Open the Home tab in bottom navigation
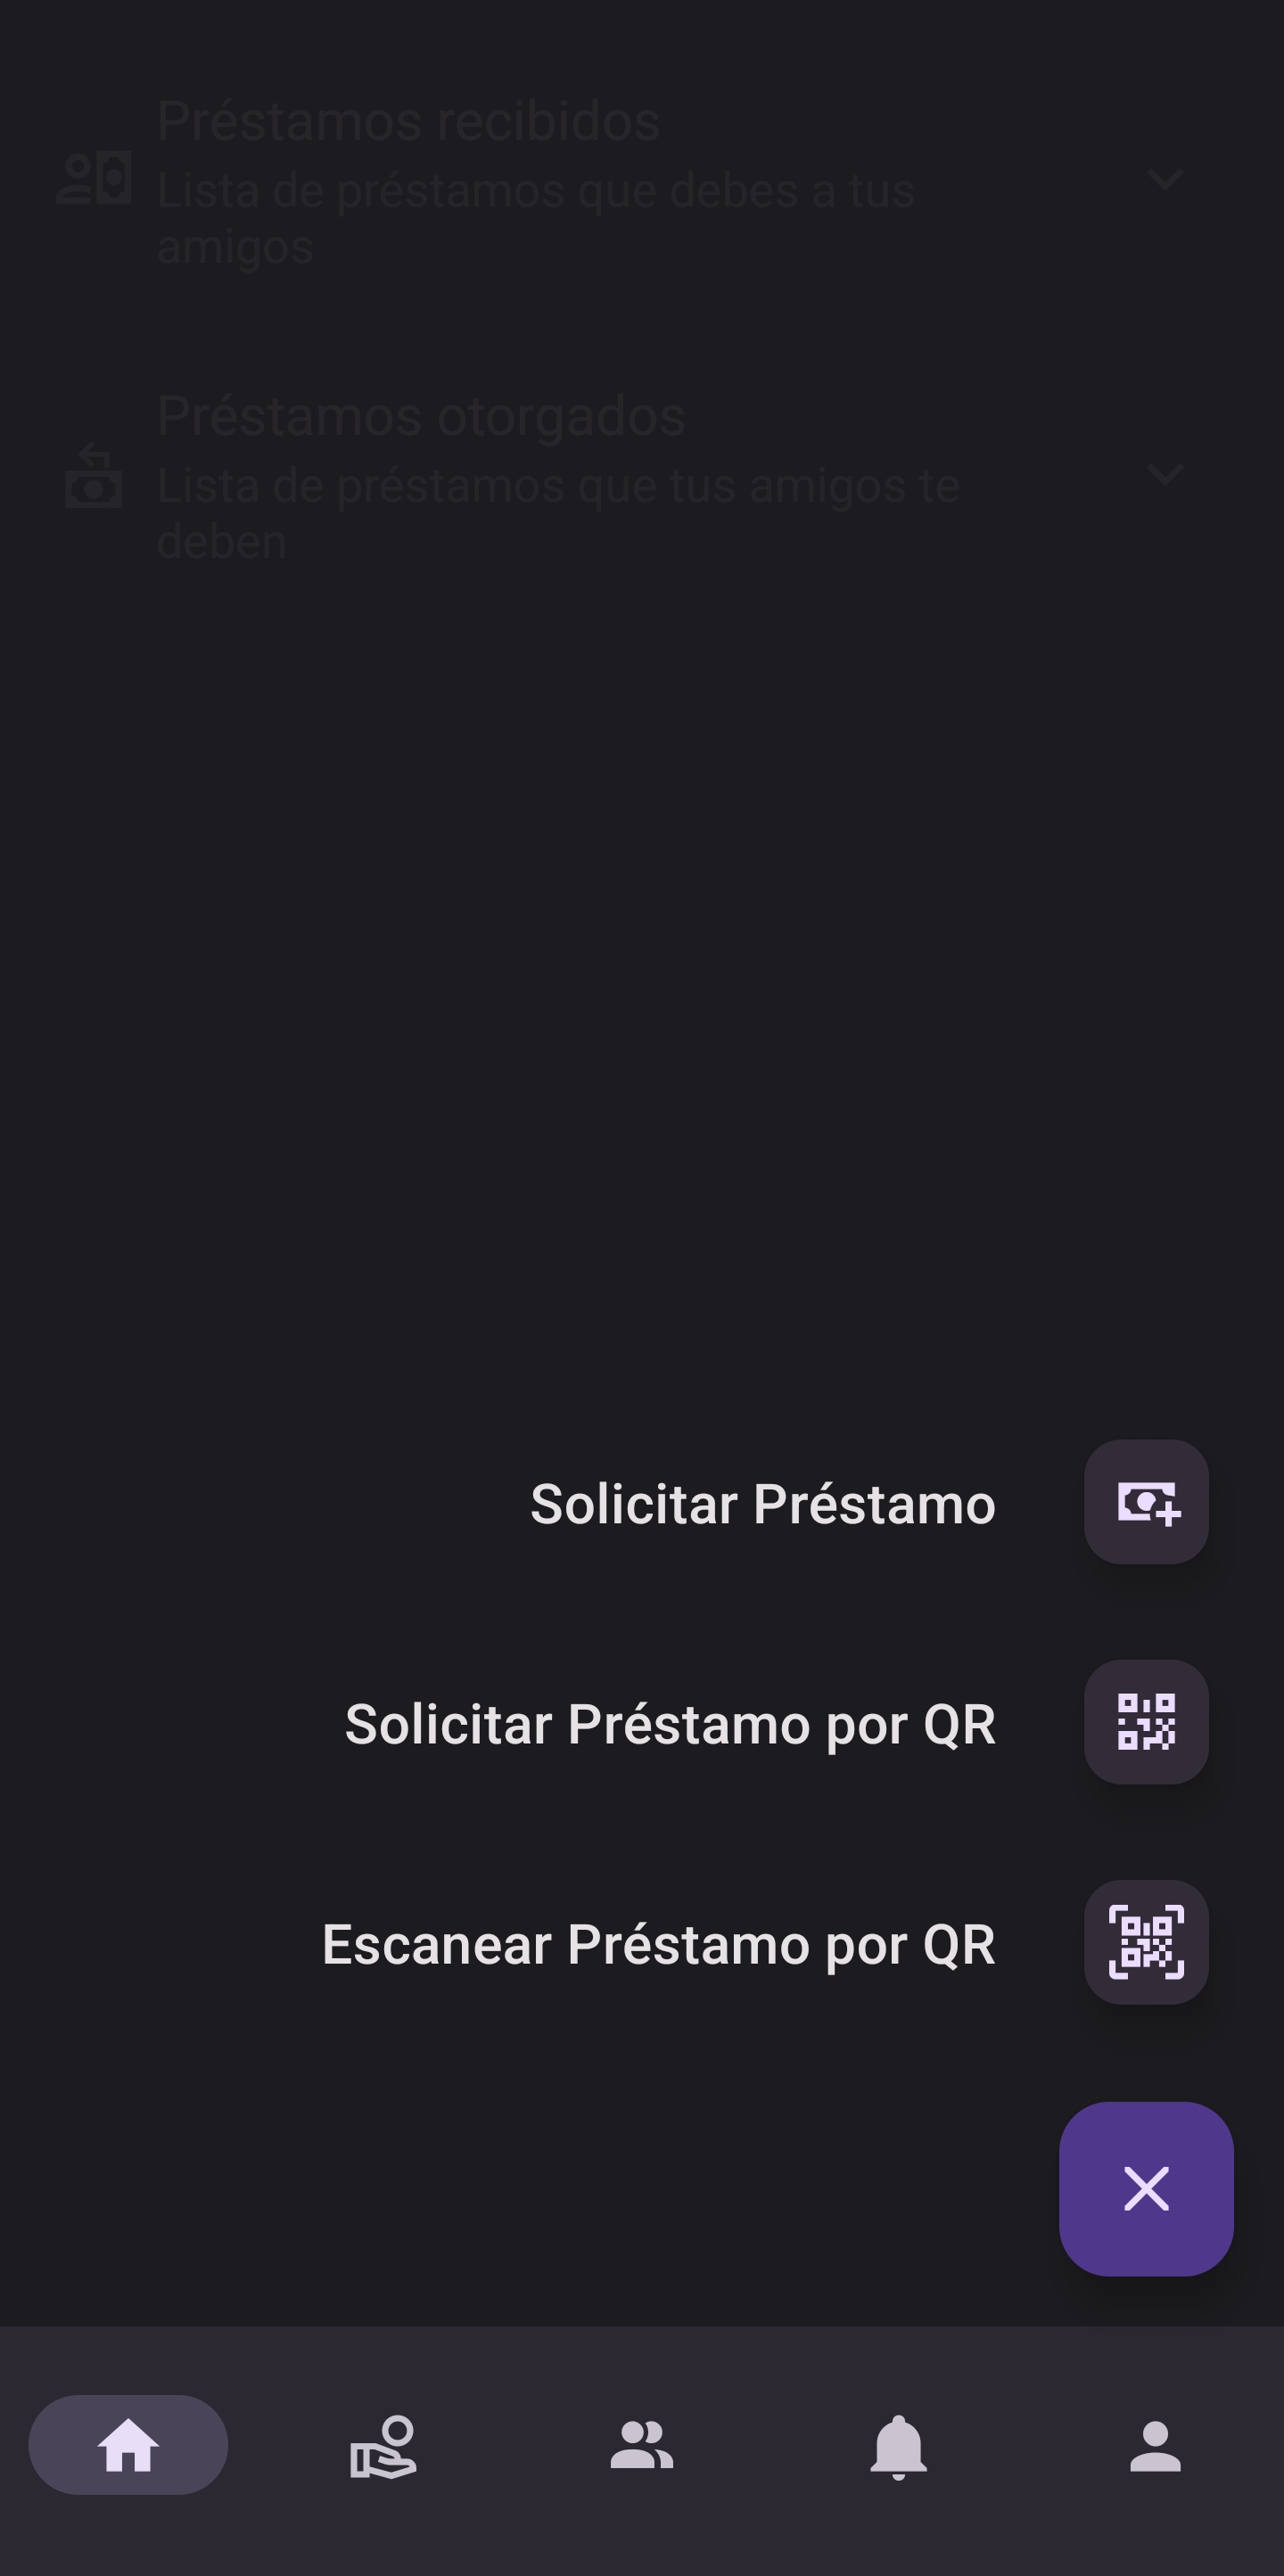Viewport: 1284px width, 2576px height. tap(128, 2444)
